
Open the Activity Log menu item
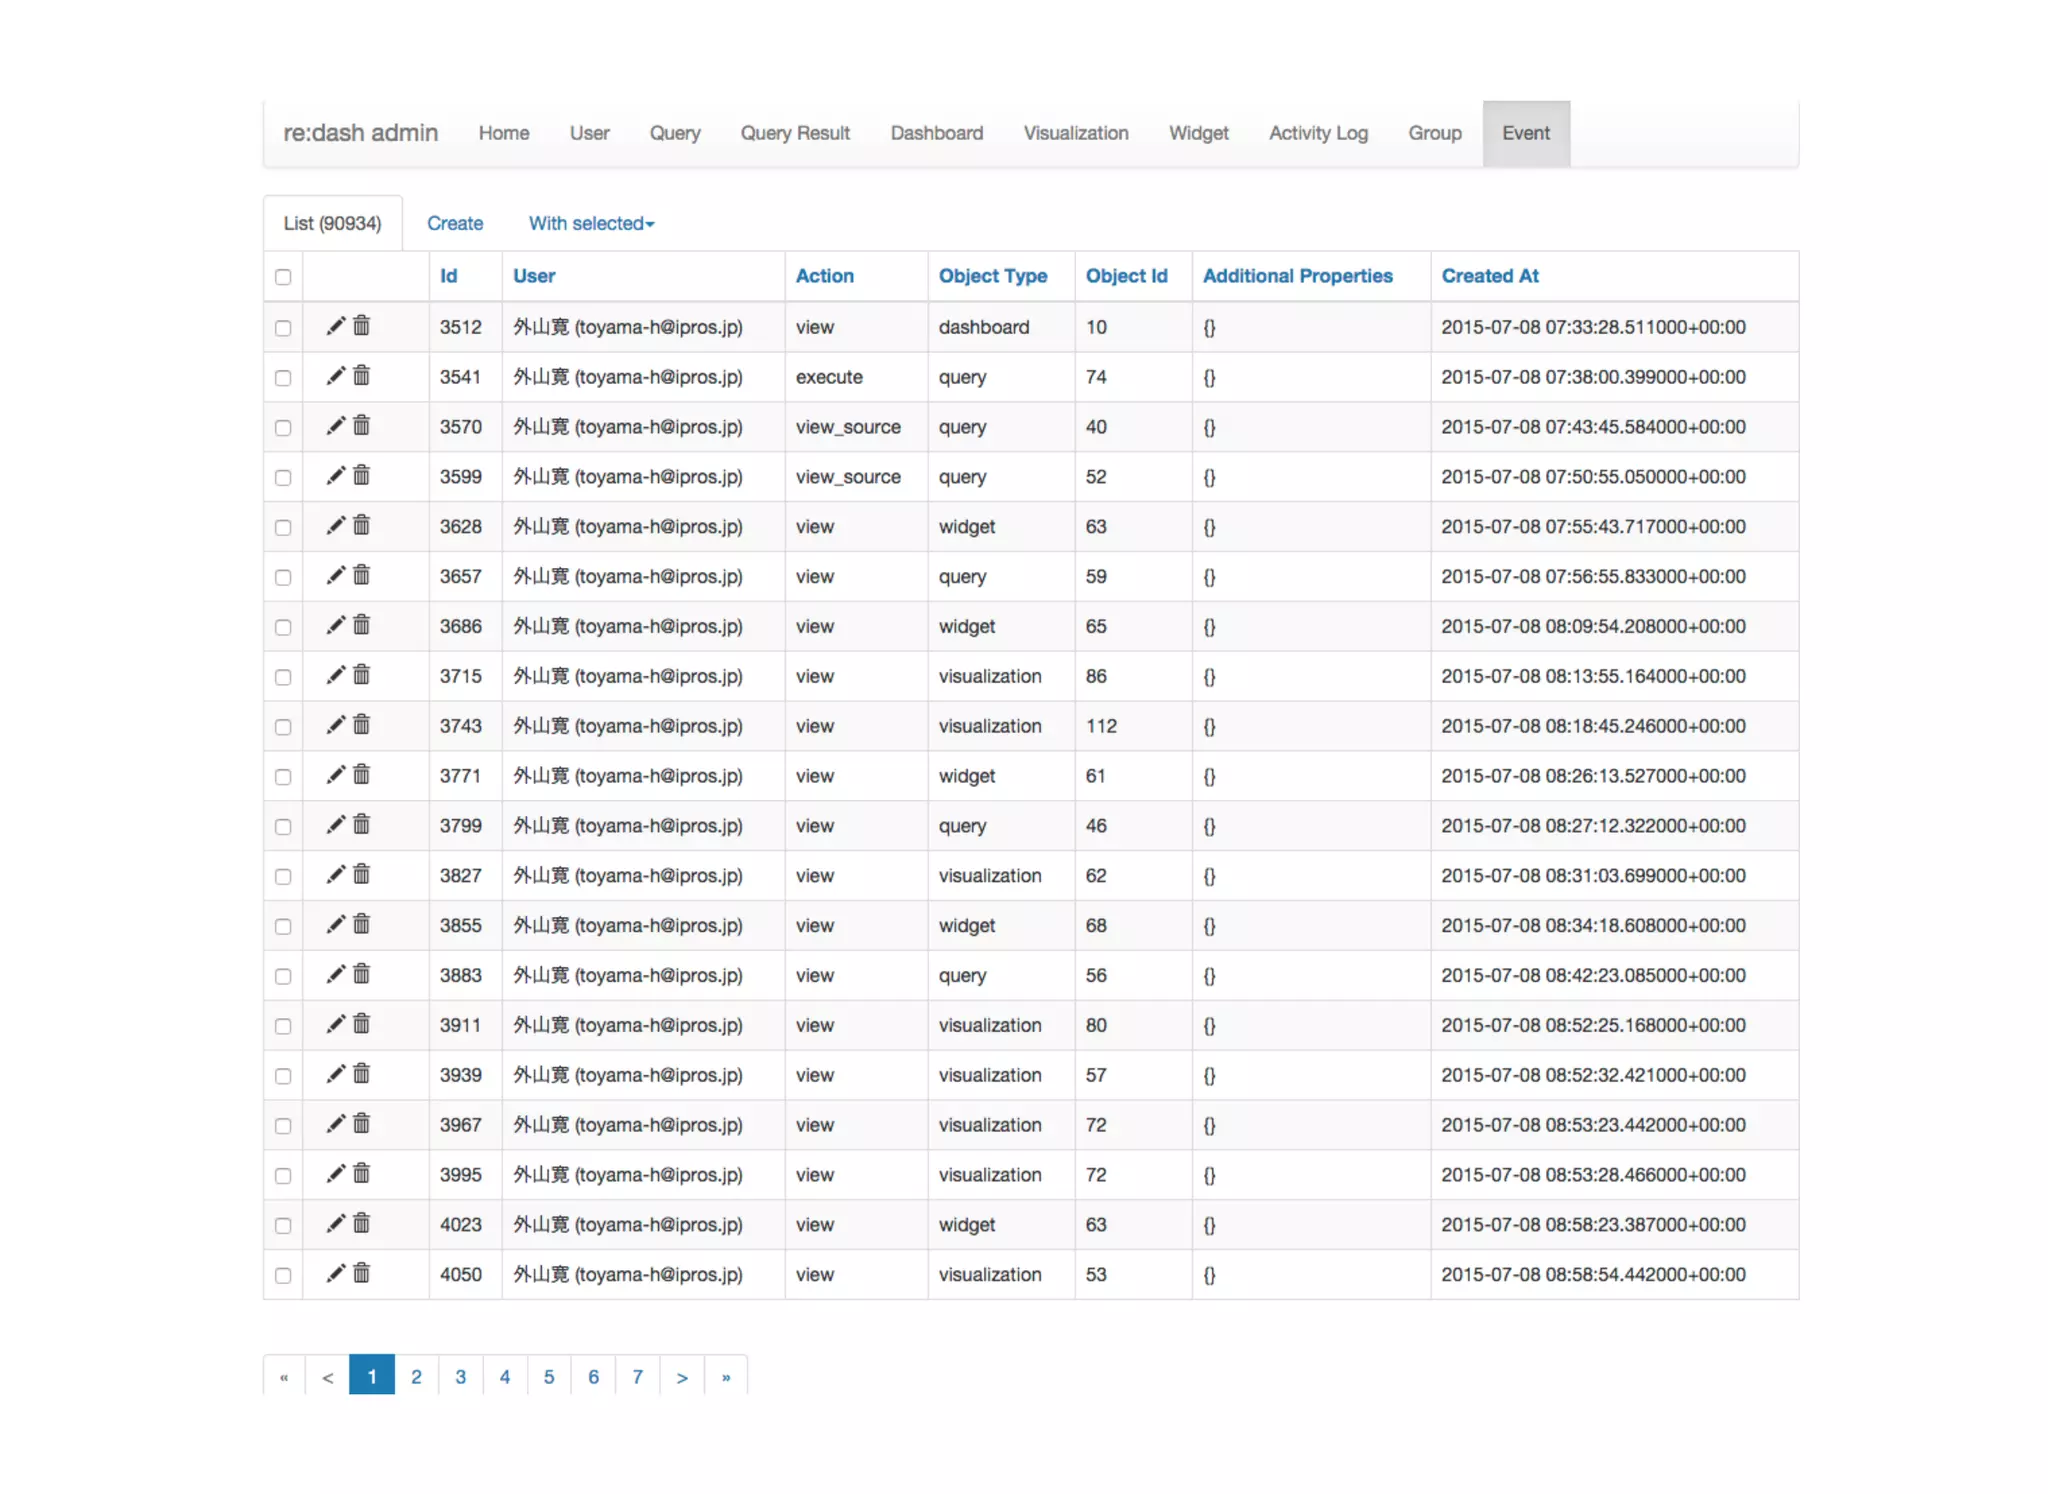pos(1317,133)
